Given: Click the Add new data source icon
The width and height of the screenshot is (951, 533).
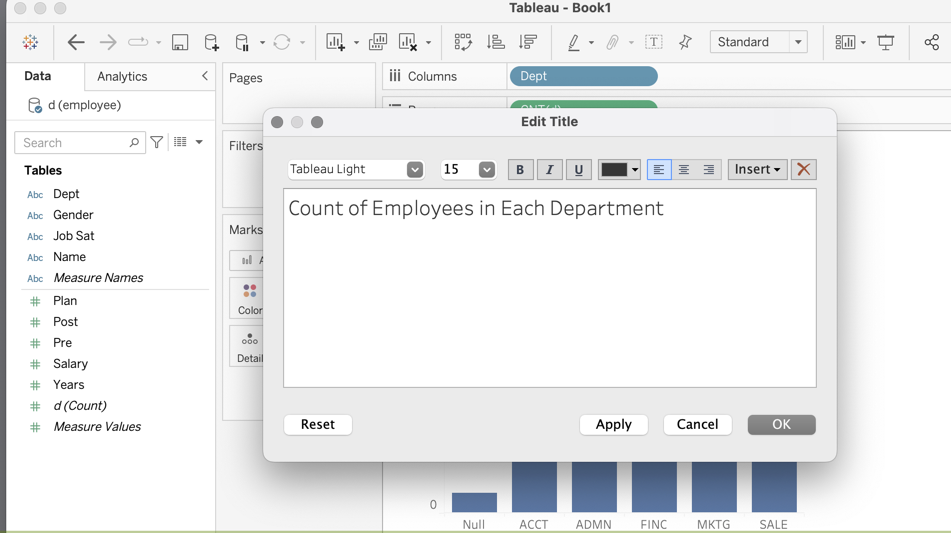Looking at the screenshot, I should 211,43.
